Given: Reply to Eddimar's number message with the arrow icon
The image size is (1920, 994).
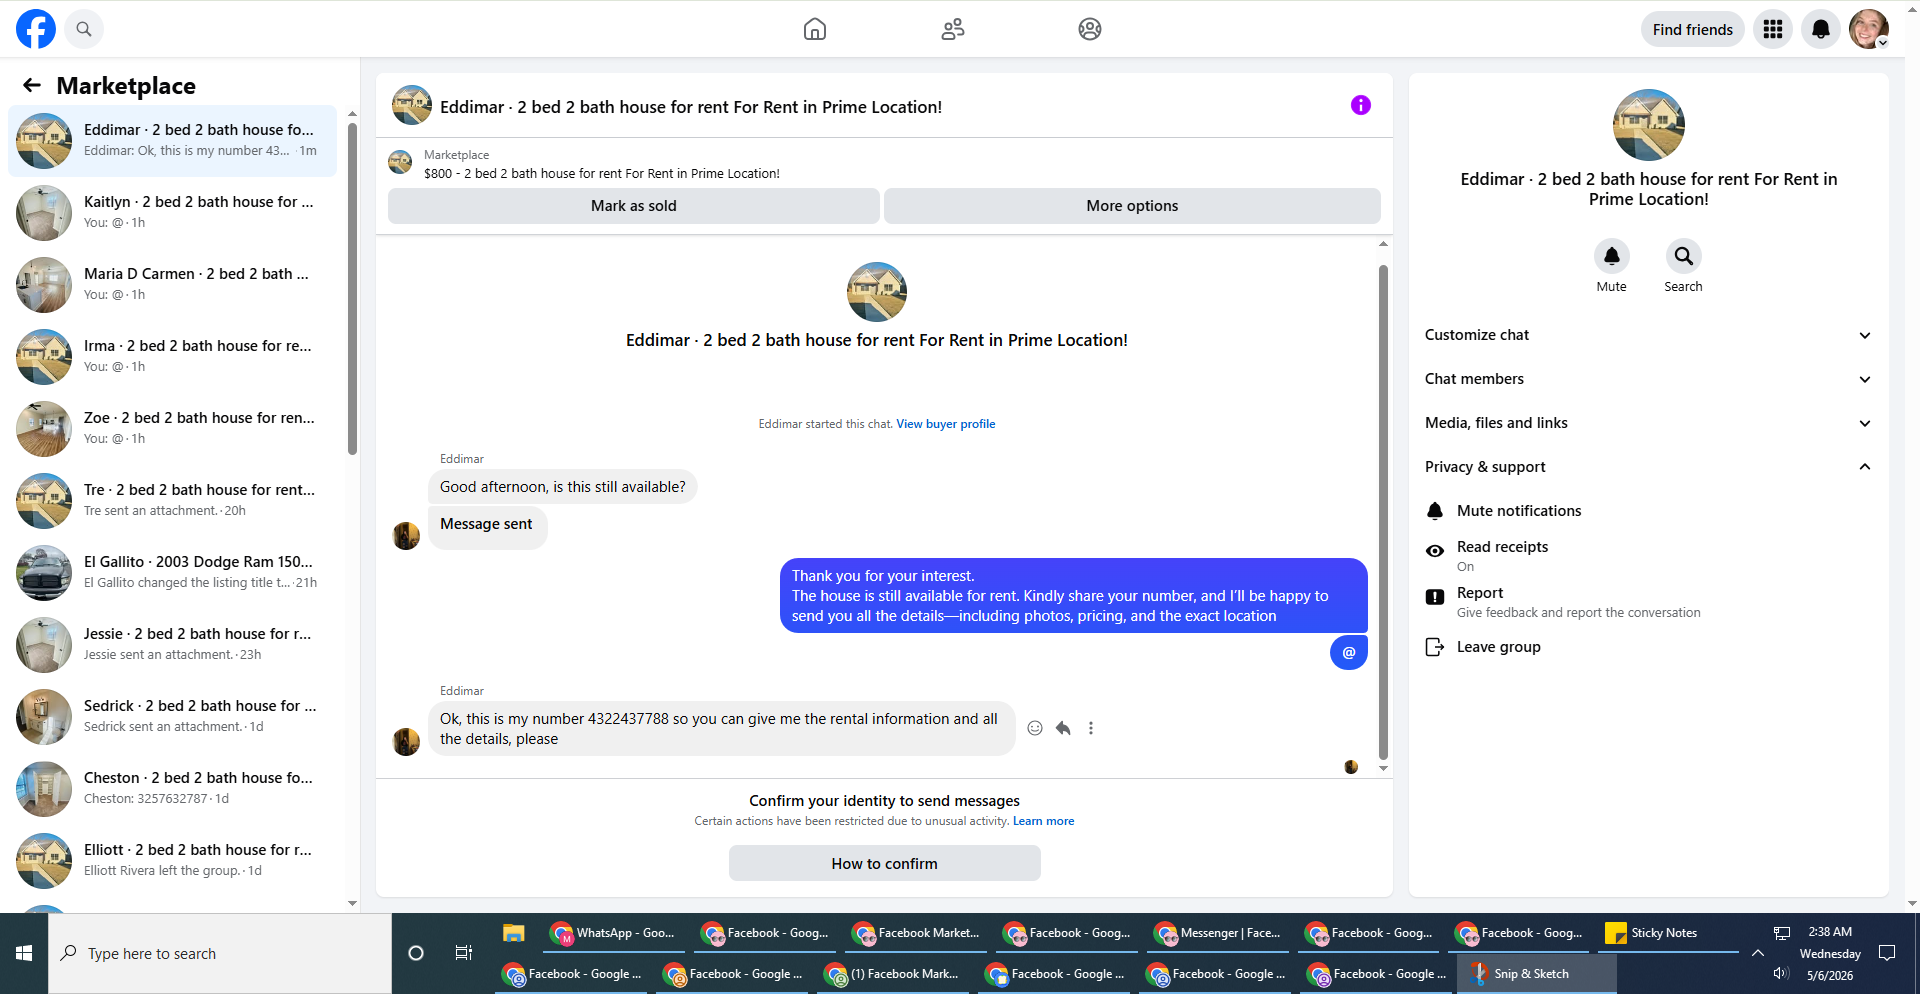Looking at the screenshot, I should pyautogui.click(x=1063, y=728).
